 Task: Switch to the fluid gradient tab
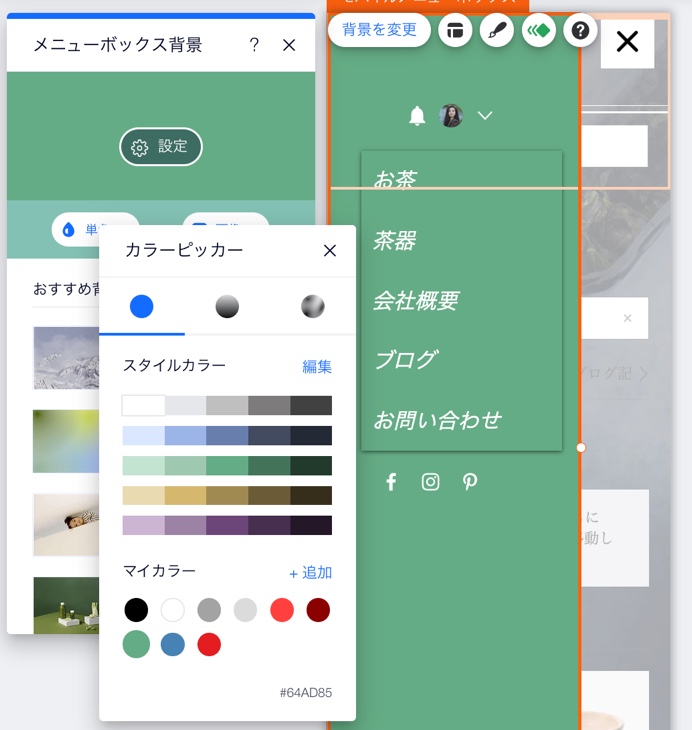[x=312, y=306]
